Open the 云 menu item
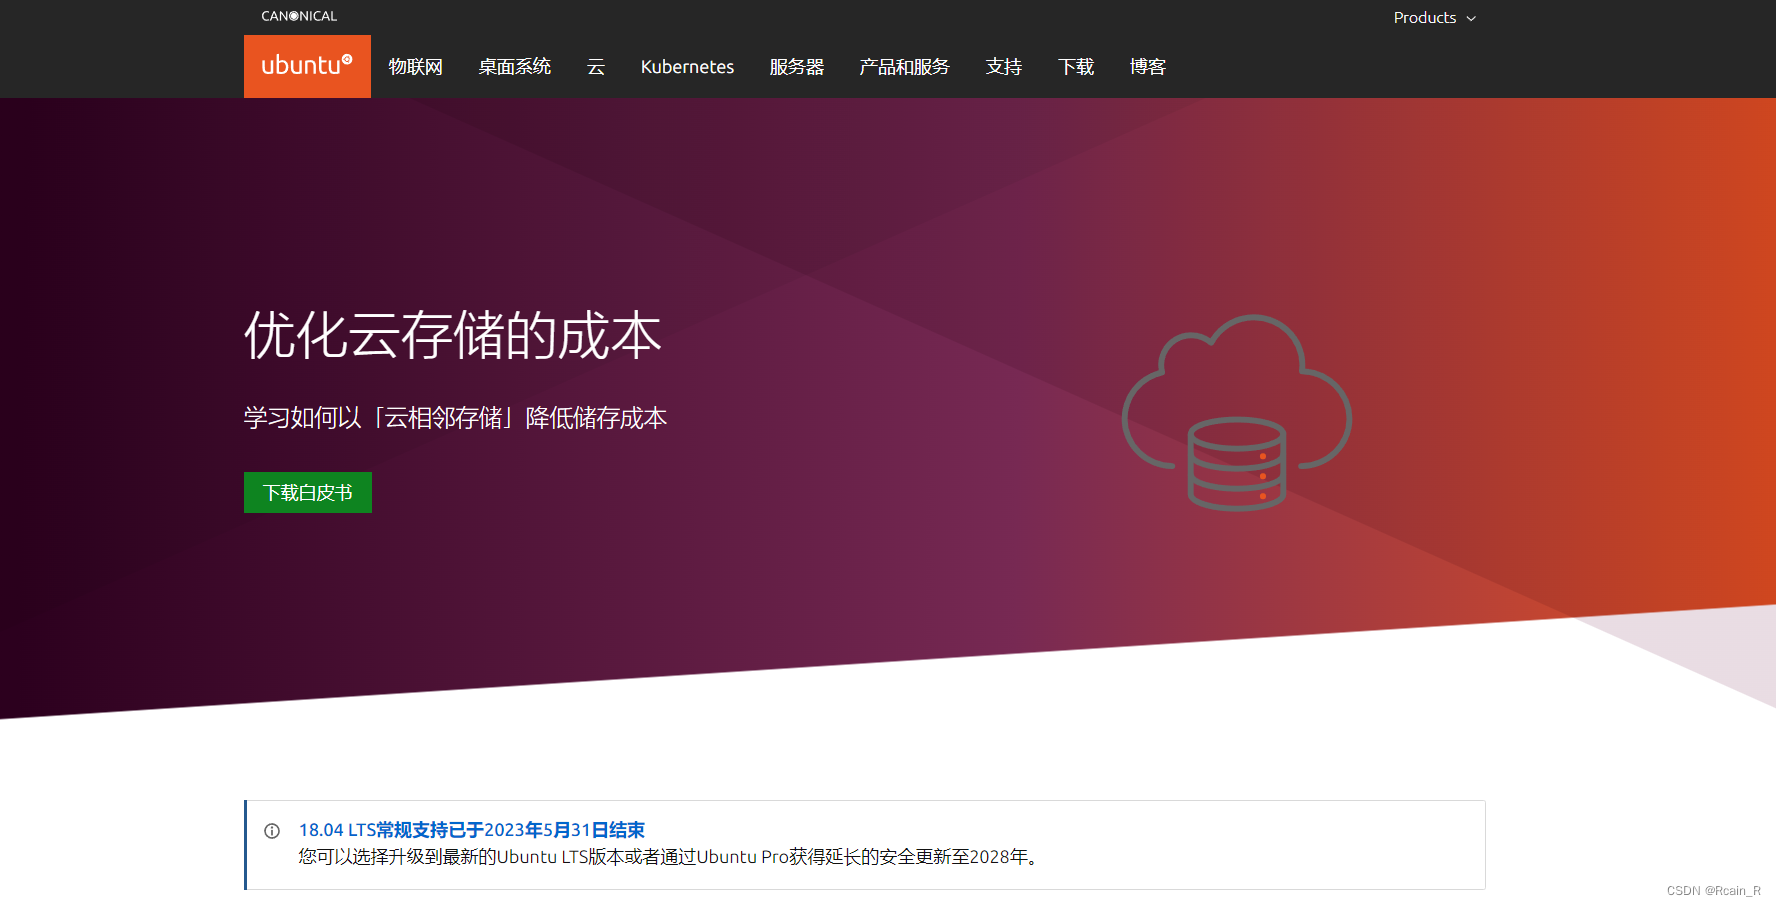This screenshot has width=1776, height=906. [596, 67]
